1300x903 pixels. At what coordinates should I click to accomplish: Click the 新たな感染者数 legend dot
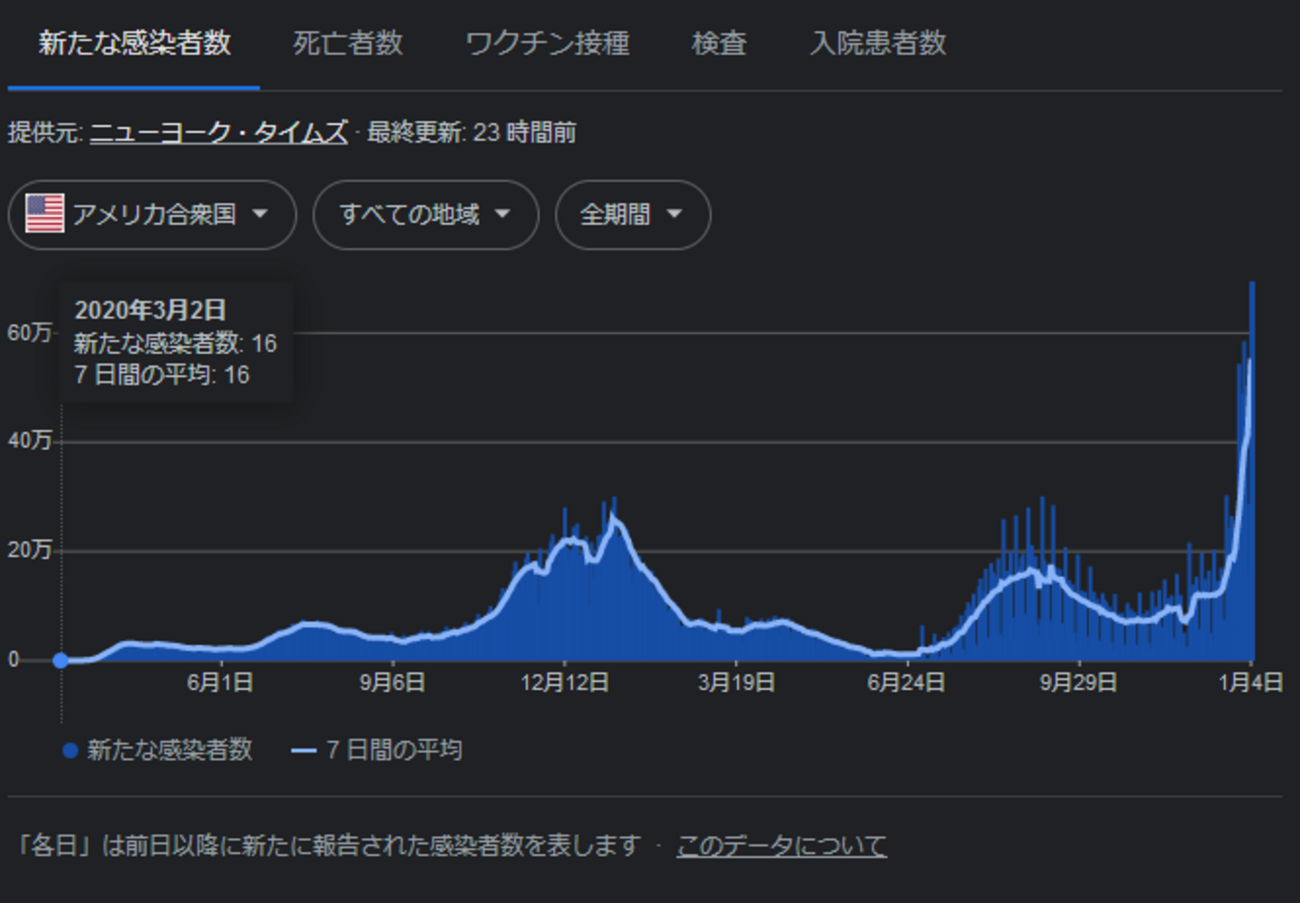click(x=70, y=750)
